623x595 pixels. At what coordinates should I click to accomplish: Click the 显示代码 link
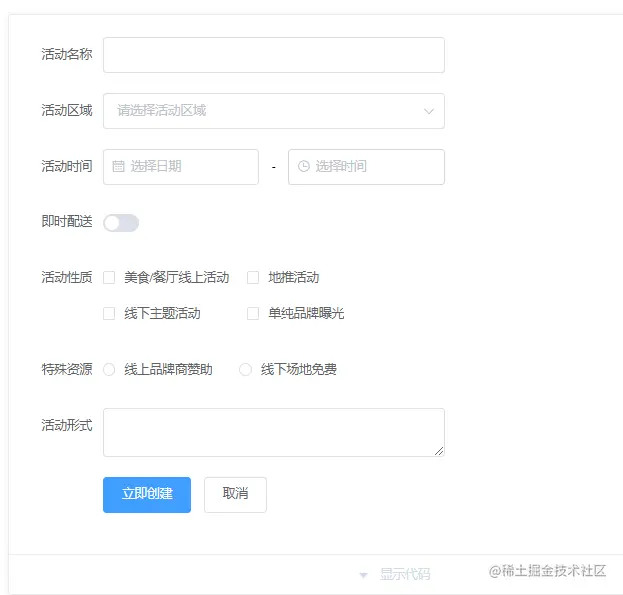pyautogui.click(x=405, y=574)
